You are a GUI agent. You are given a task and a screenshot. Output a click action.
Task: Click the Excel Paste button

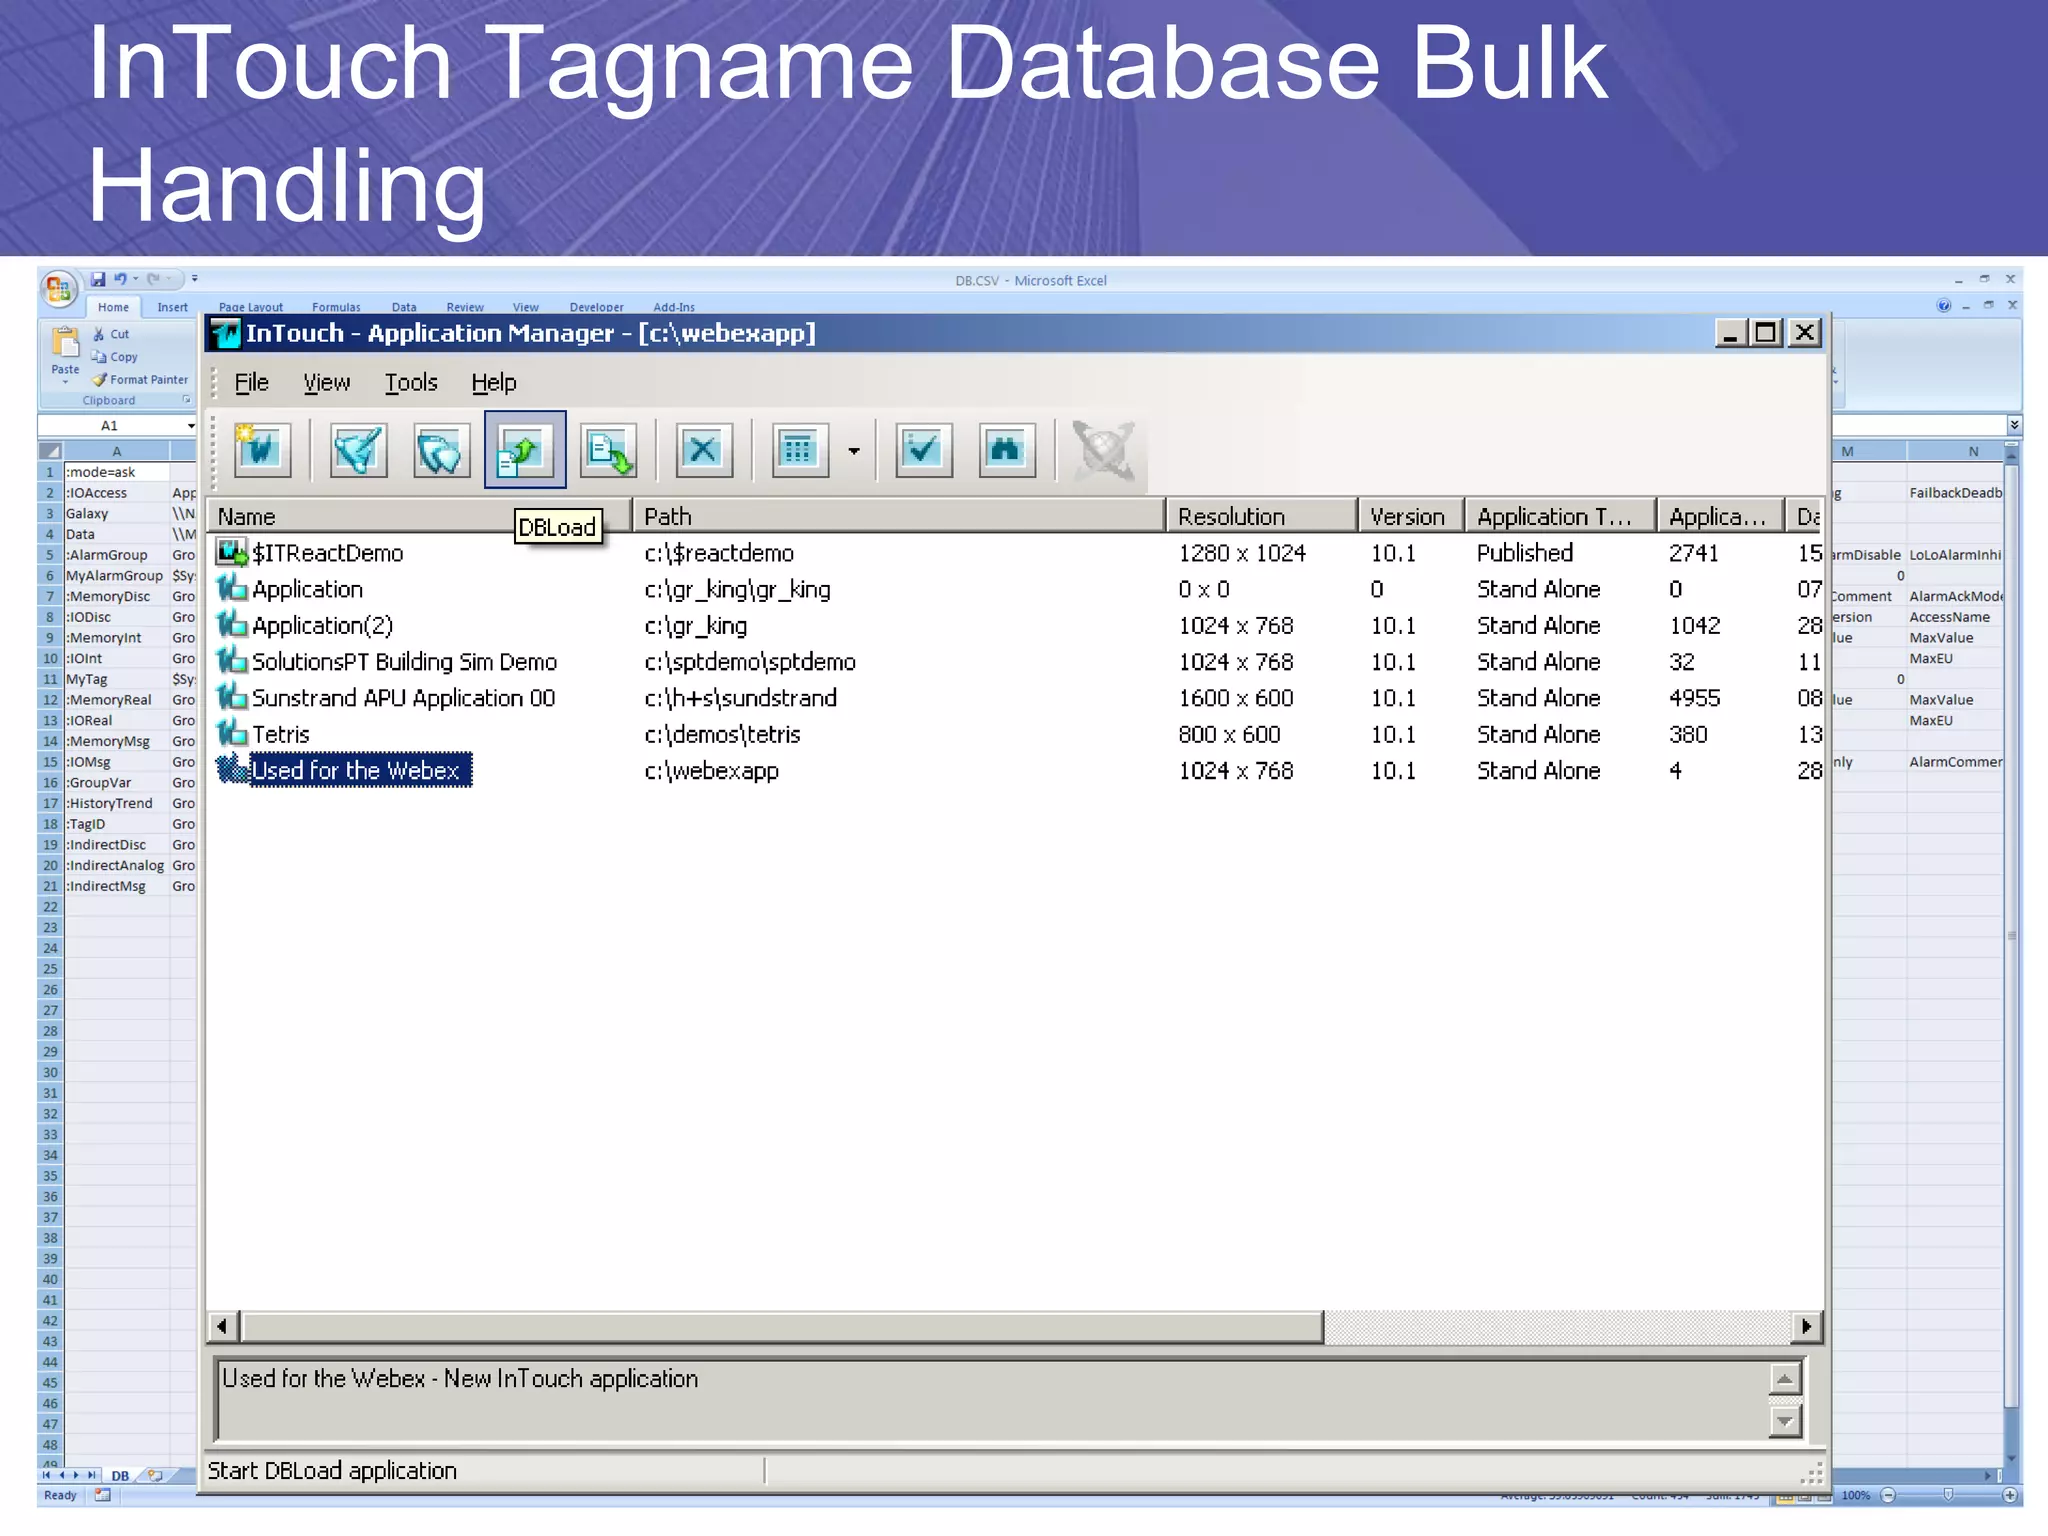point(65,355)
